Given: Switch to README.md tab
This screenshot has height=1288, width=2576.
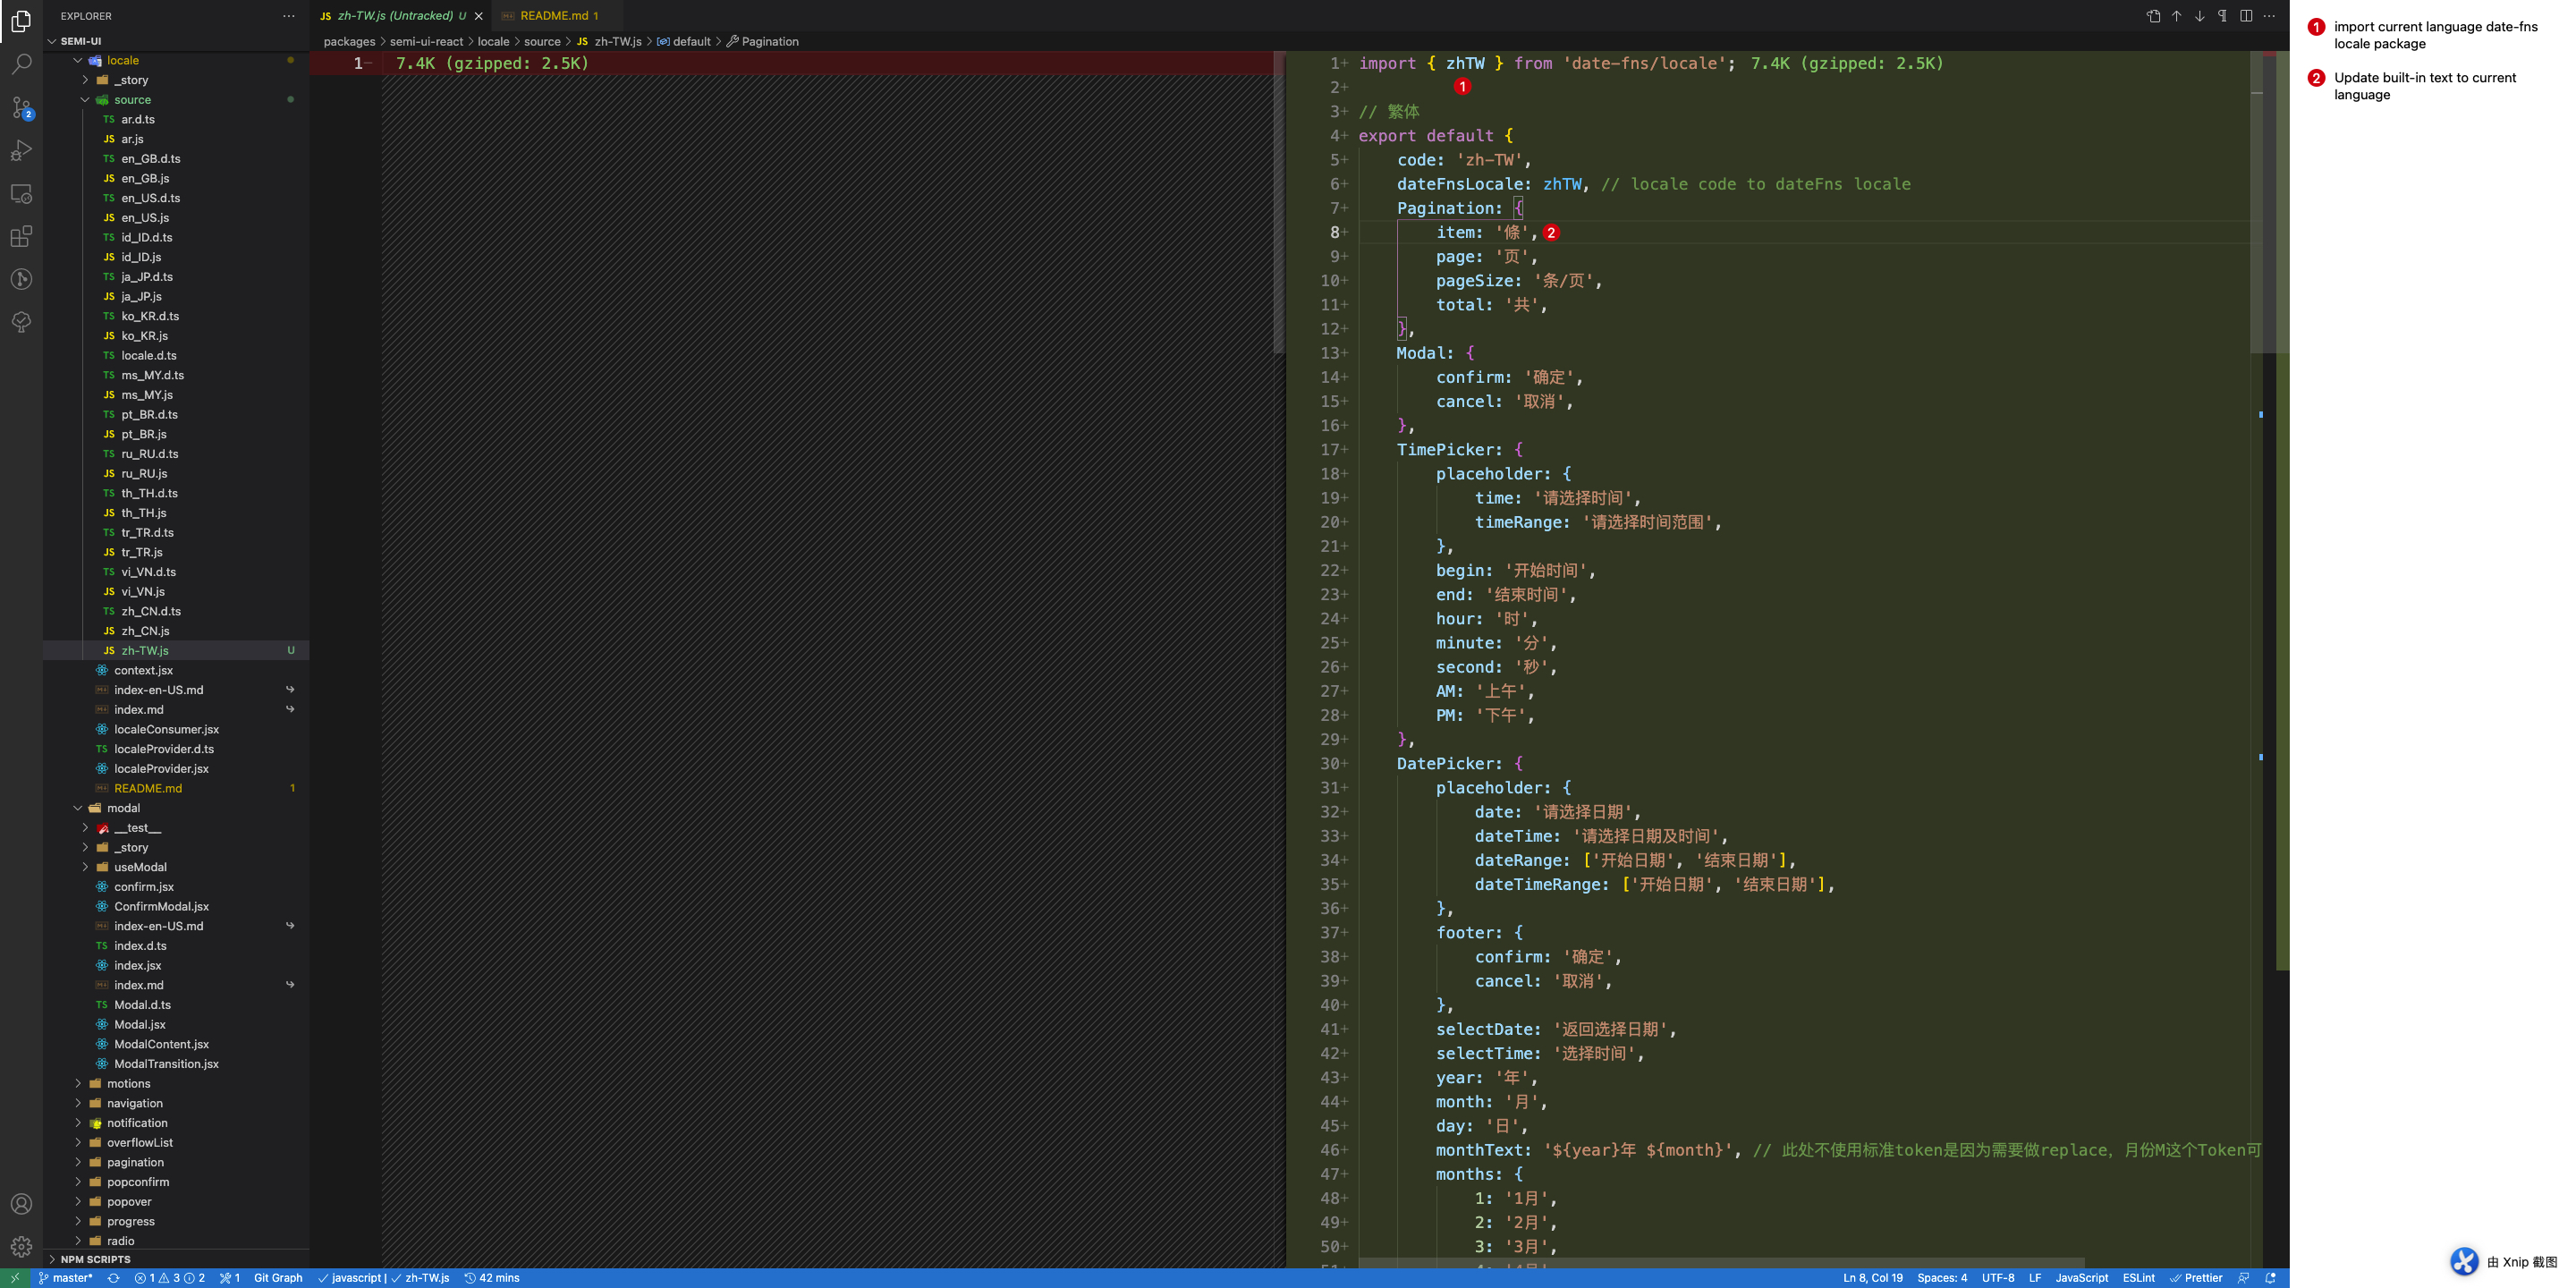Looking at the screenshot, I should point(552,16).
